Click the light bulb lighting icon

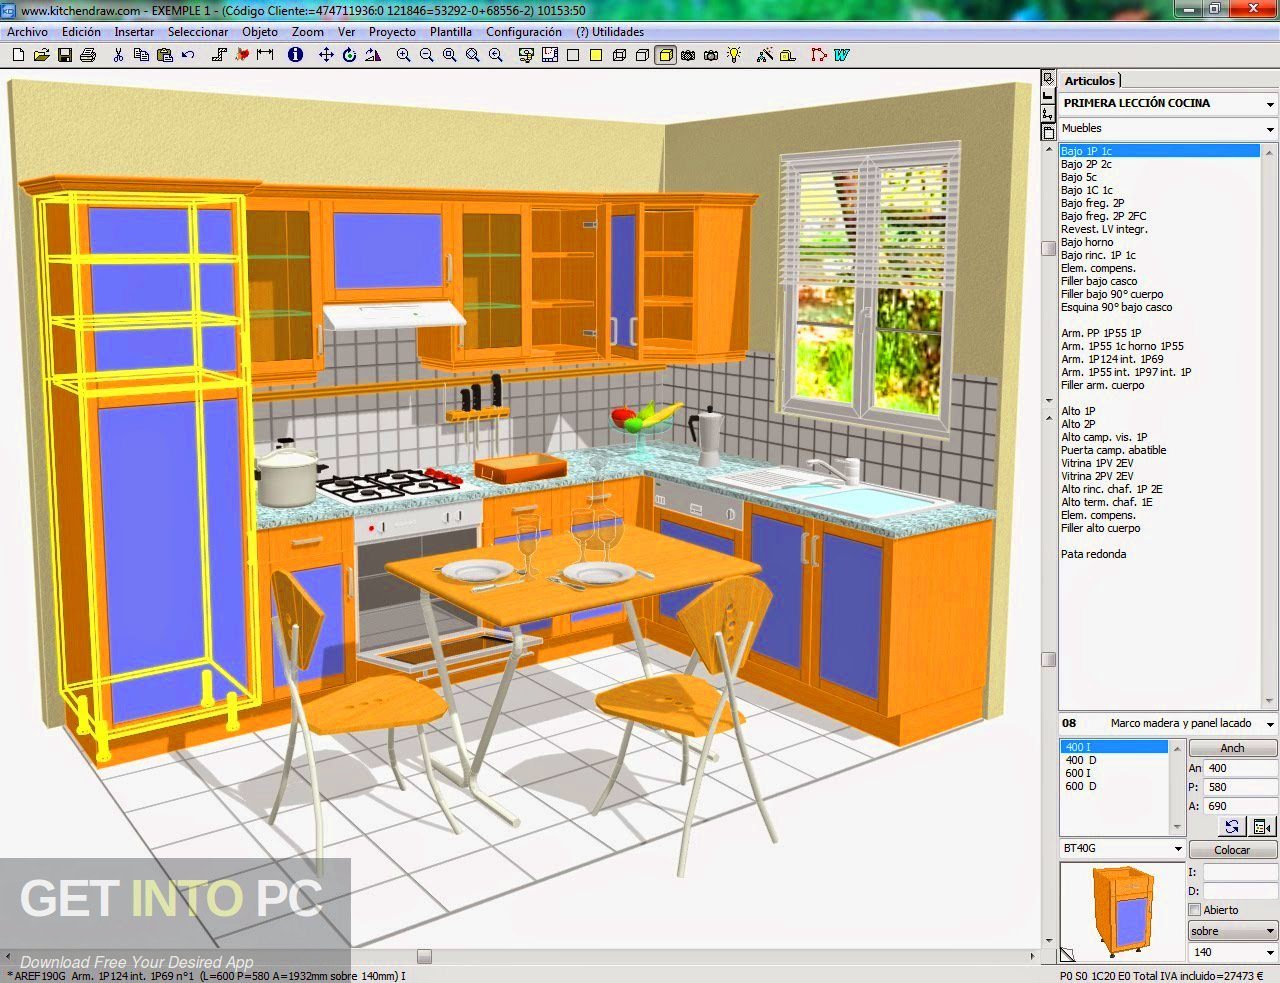click(734, 55)
